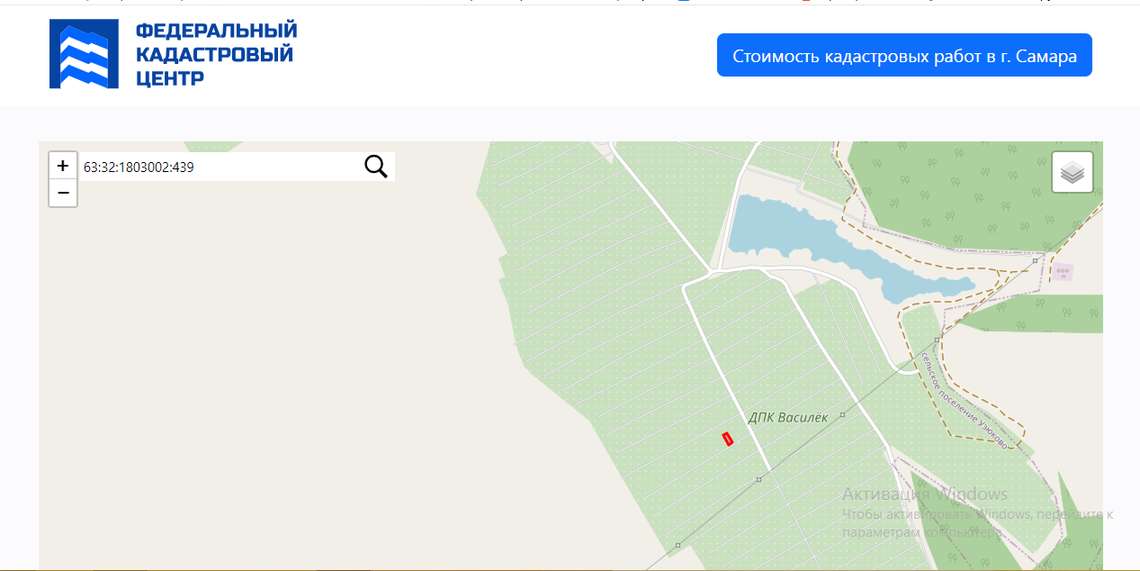Click the blue cadastral center logo emblem
The width and height of the screenshot is (1140, 571).
(x=84, y=54)
